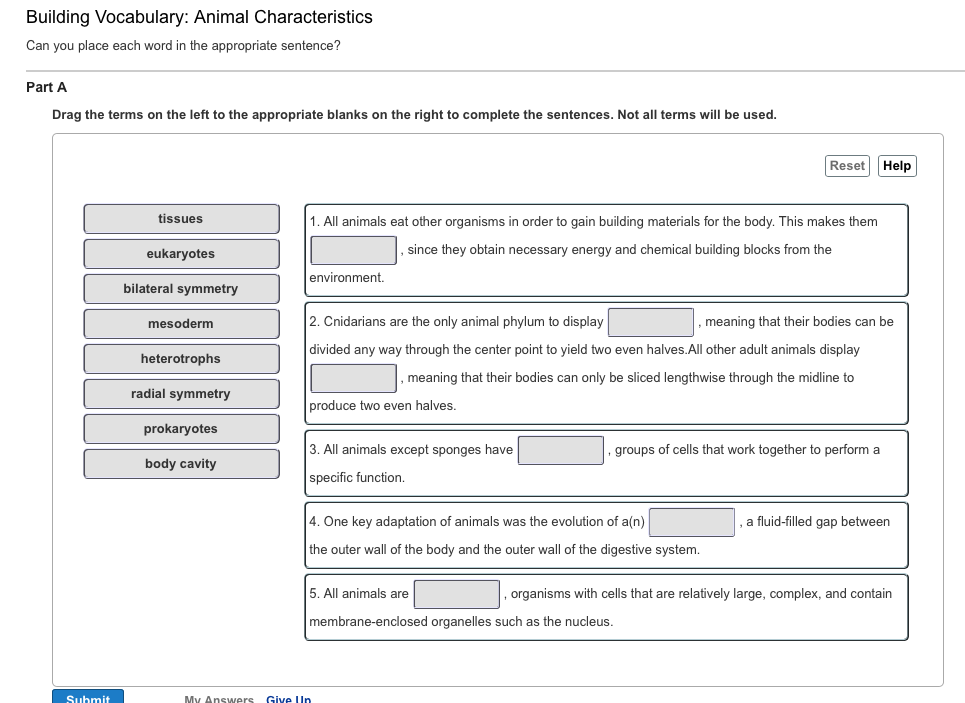The image size is (965, 703).
Task: Select the body cavity term tile
Action: pyautogui.click(x=181, y=463)
